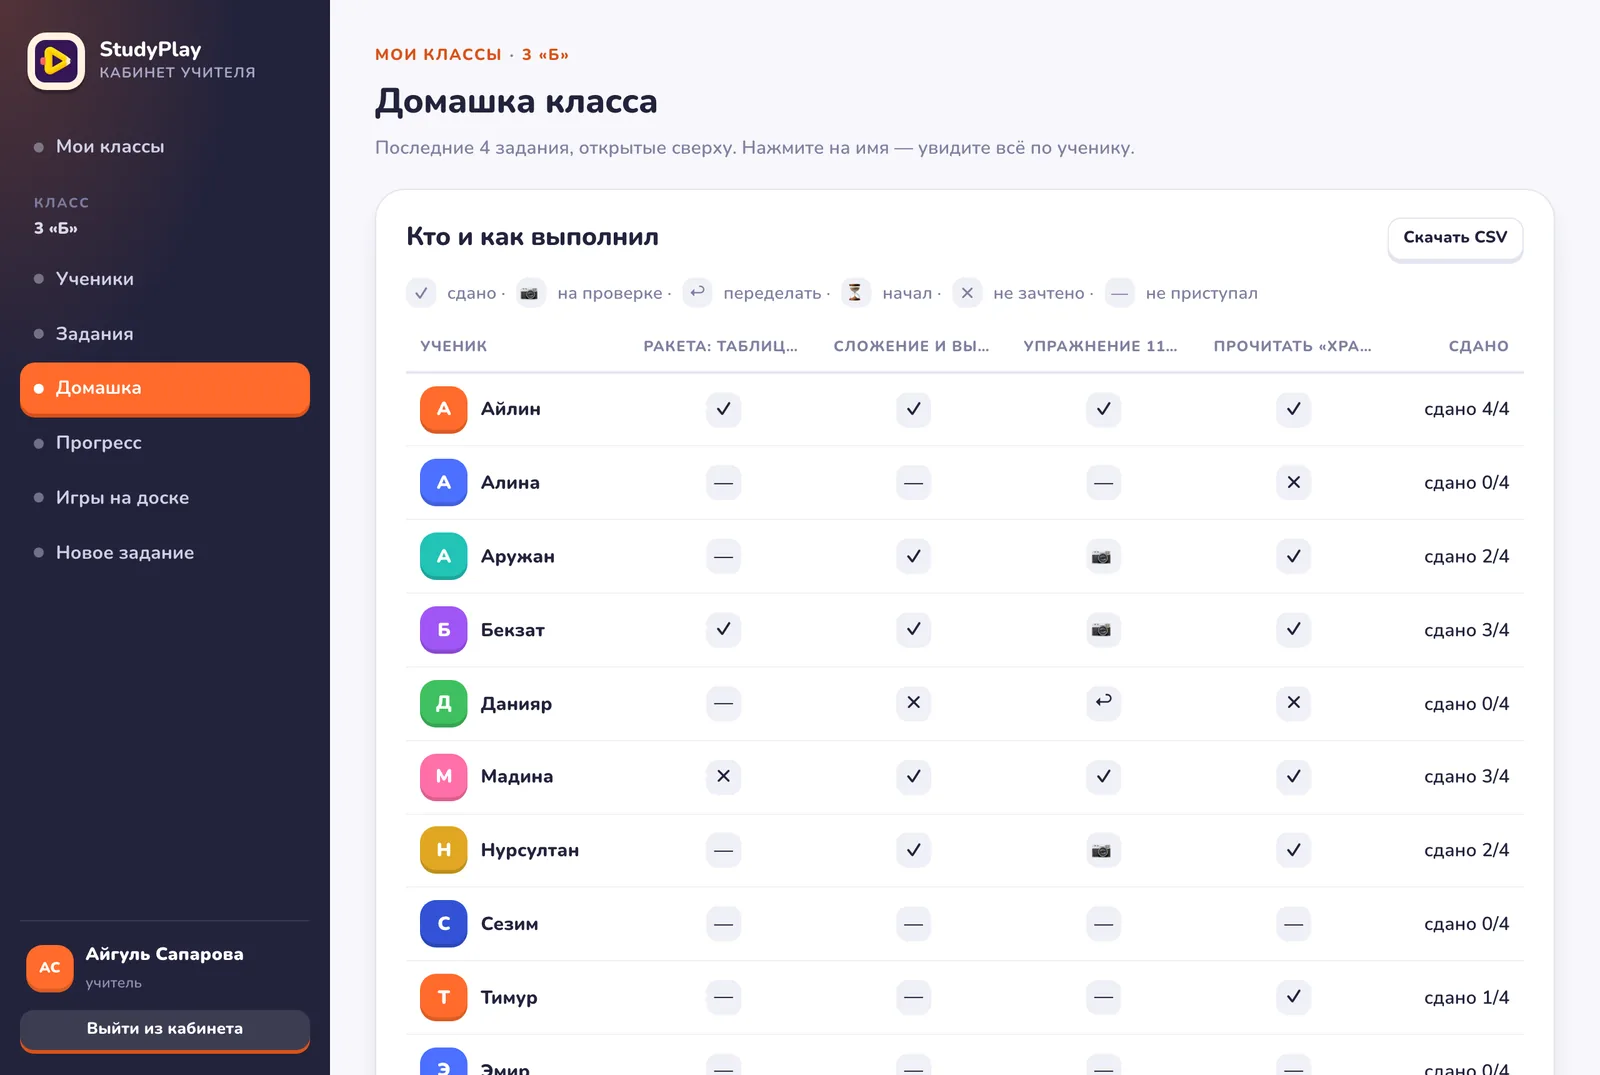Click the 3 «Б» class label in sidebar
The width and height of the screenshot is (1600, 1075).
(56, 228)
